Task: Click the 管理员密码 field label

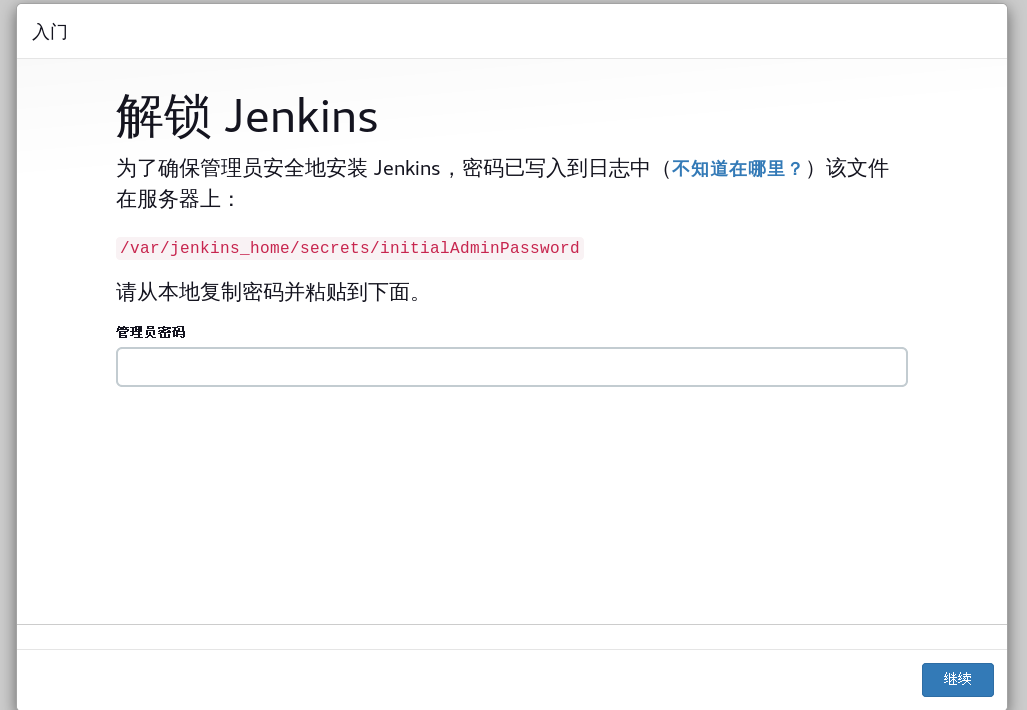Action: click(x=150, y=332)
